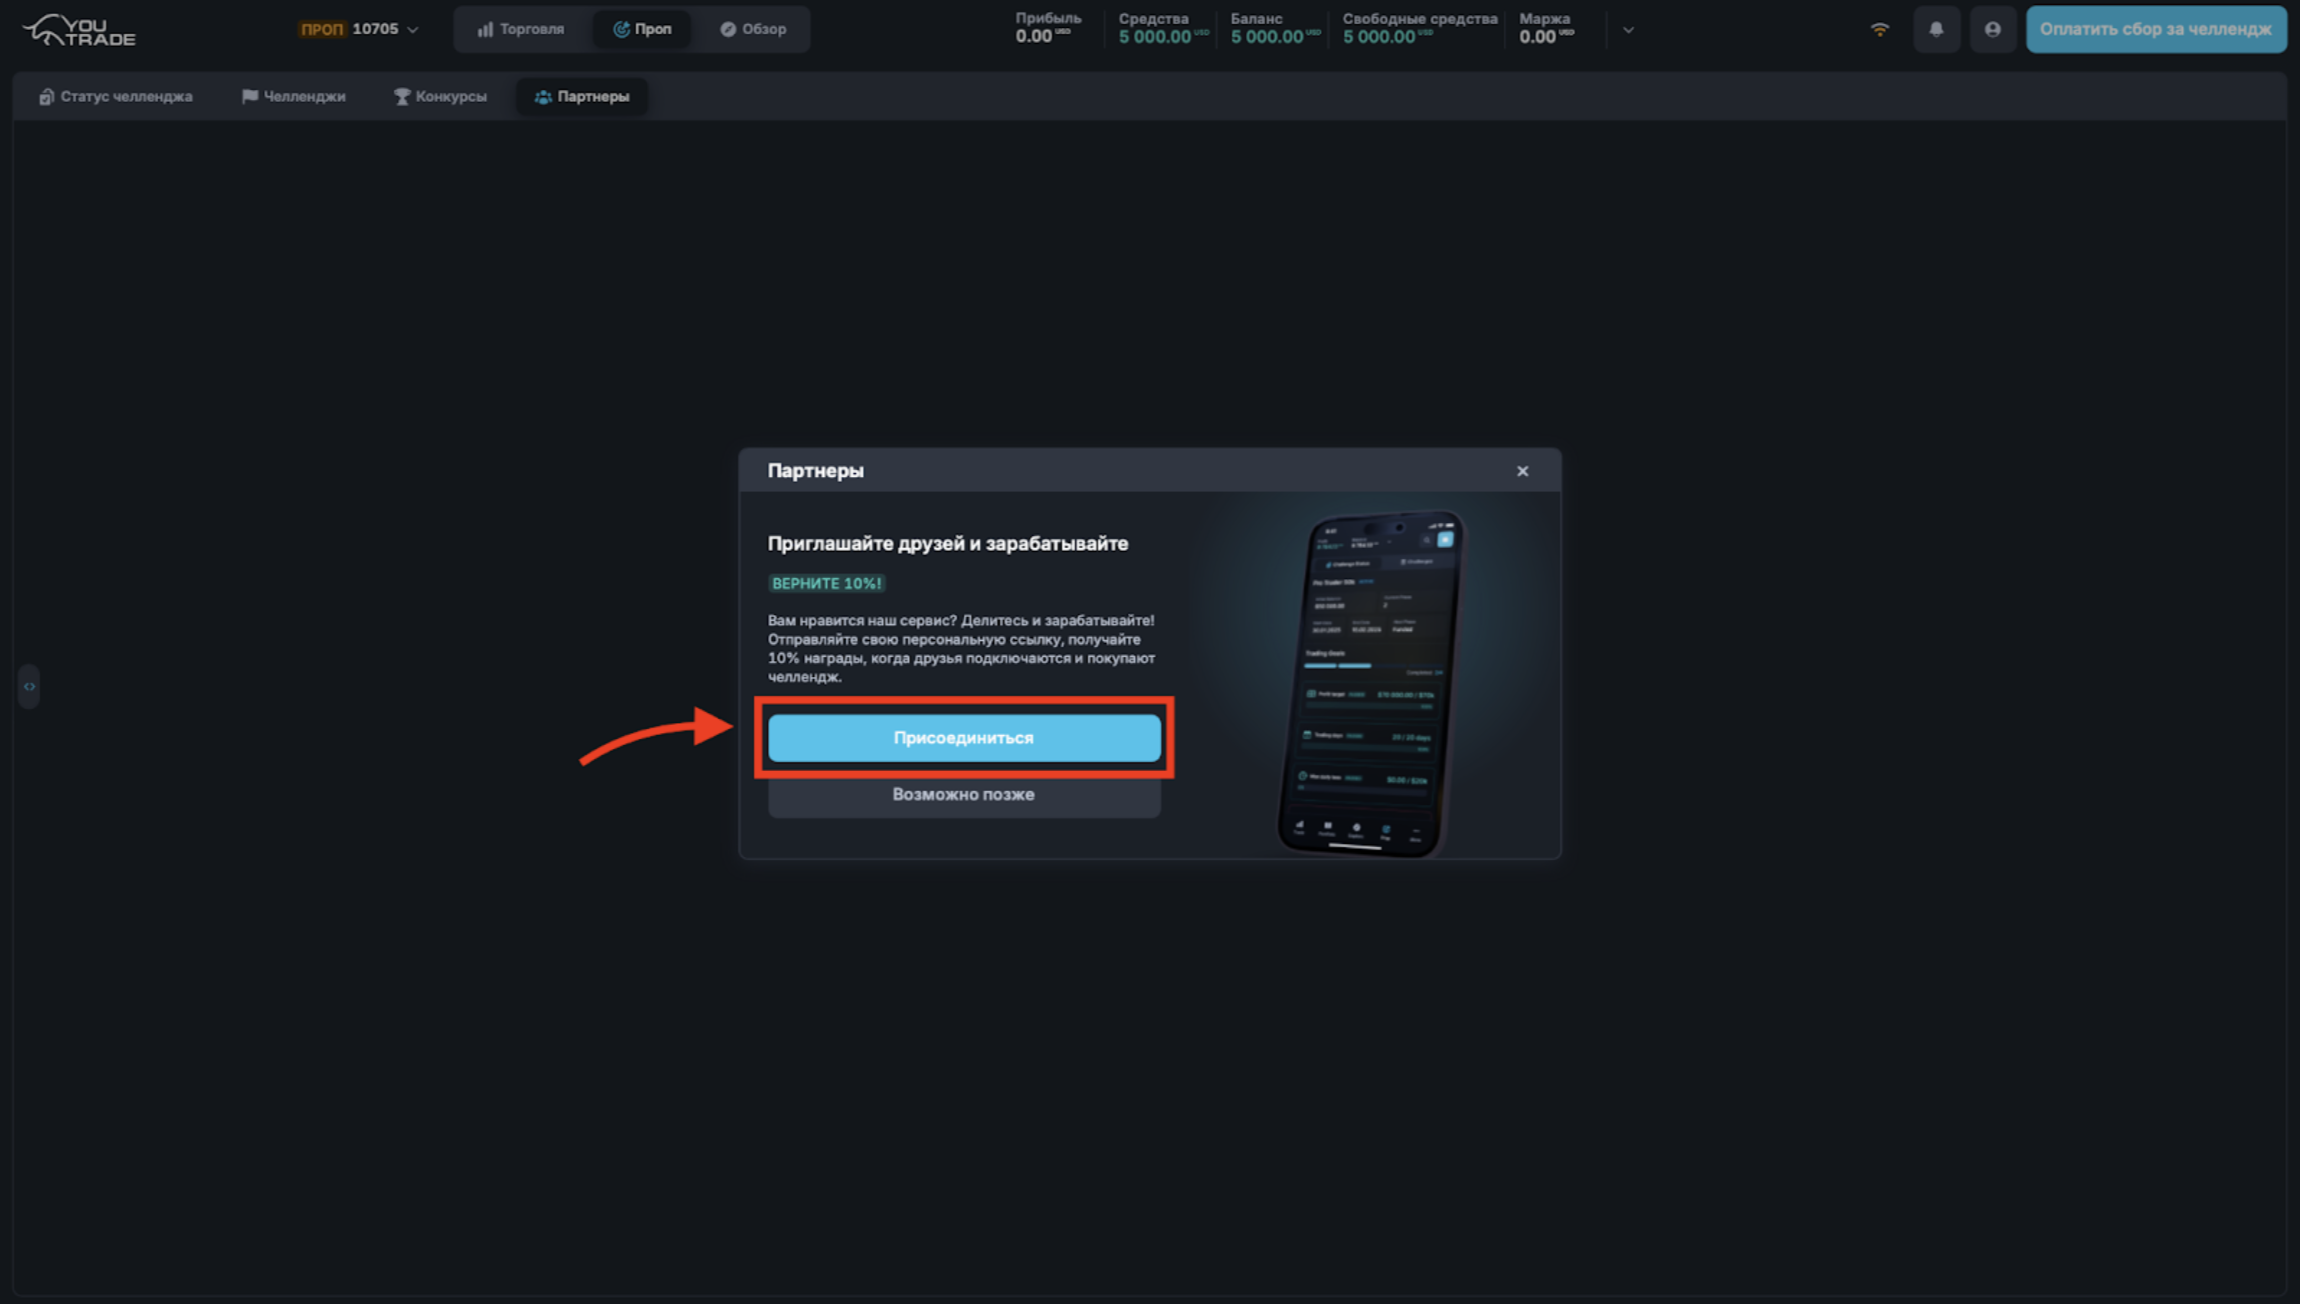Switch to the Торговля tab

[x=521, y=29]
